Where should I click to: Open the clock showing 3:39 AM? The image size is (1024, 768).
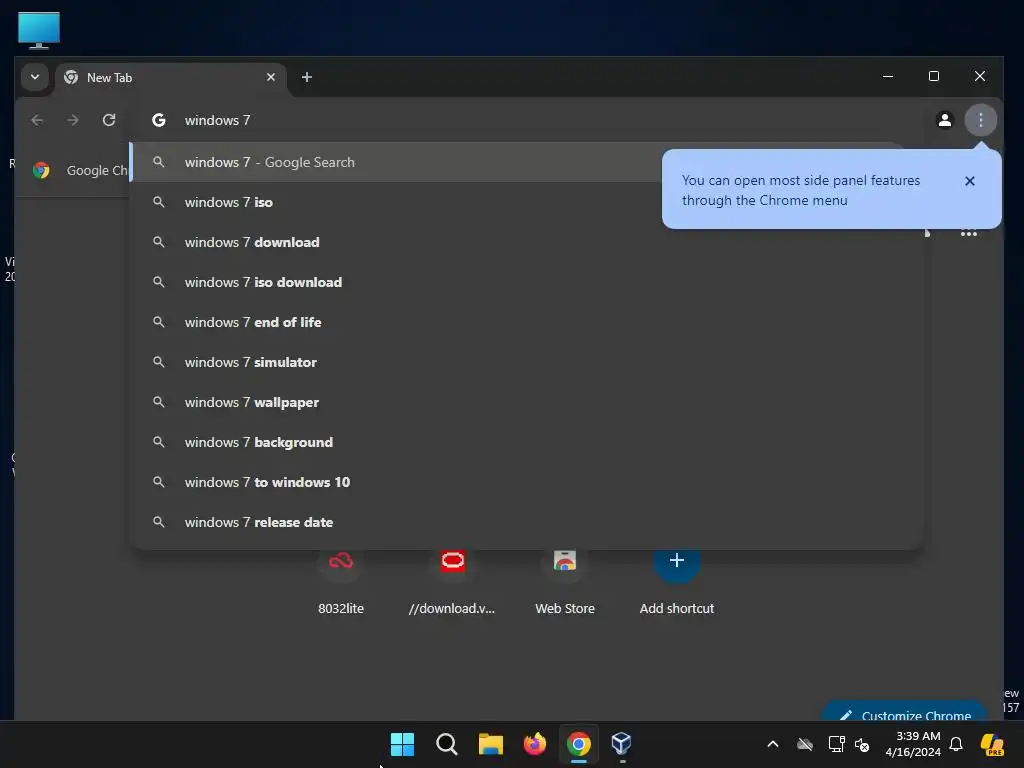tap(912, 744)
